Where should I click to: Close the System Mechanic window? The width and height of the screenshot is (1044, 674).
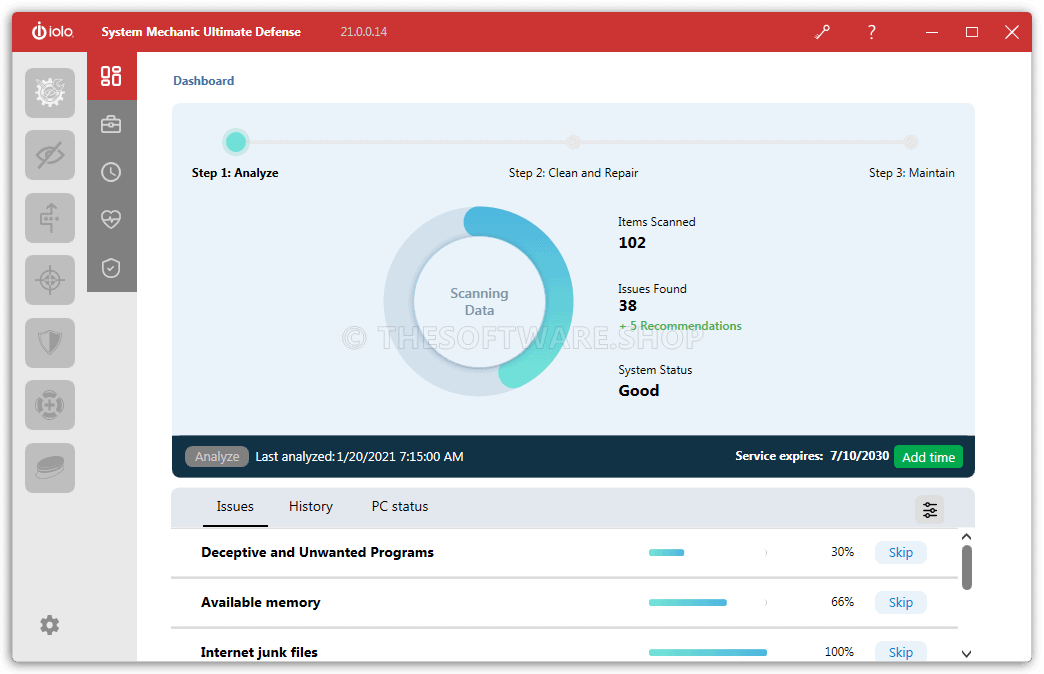point(1012,32)
